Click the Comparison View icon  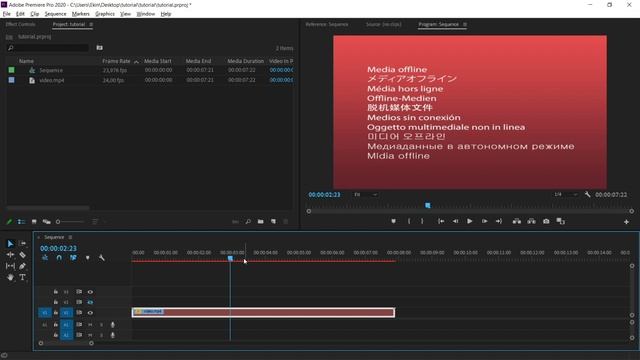[561, 221]
